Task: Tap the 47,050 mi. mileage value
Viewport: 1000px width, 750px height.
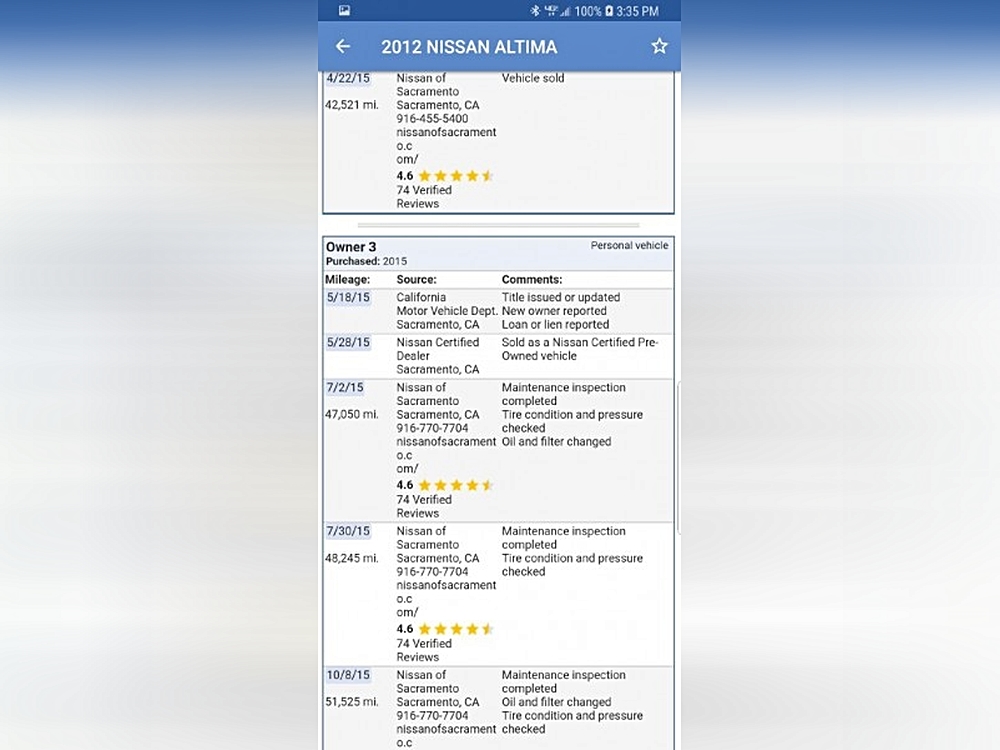Action: (x=352, y=414)
